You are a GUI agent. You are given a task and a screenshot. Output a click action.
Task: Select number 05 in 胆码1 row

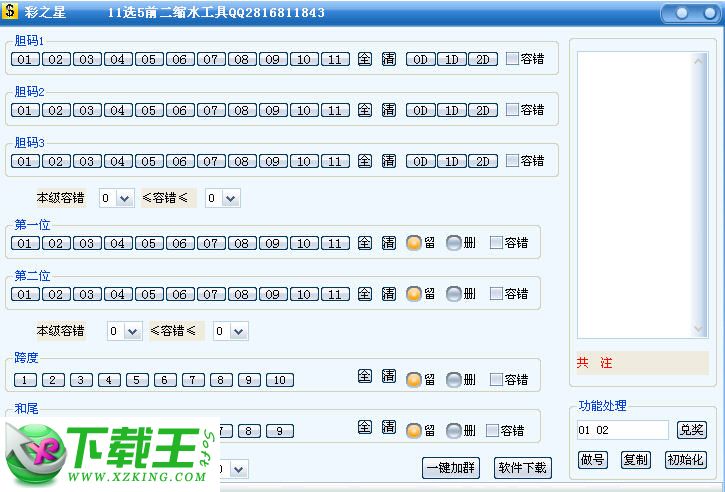tap(149, 59)
